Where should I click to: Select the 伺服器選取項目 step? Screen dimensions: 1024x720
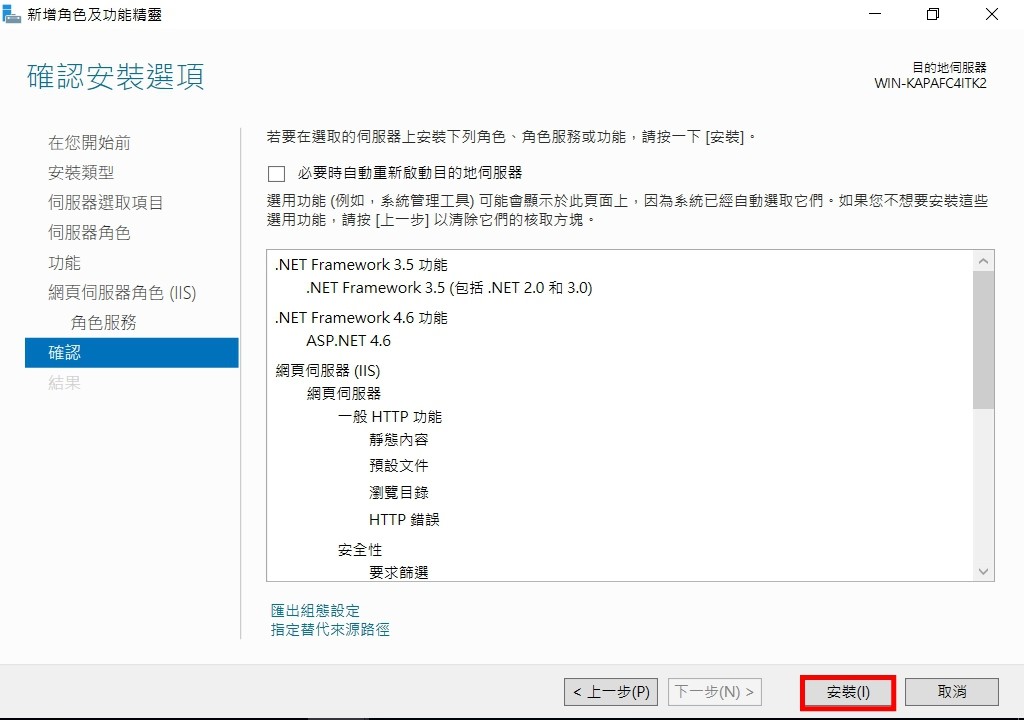coord(105,203)
